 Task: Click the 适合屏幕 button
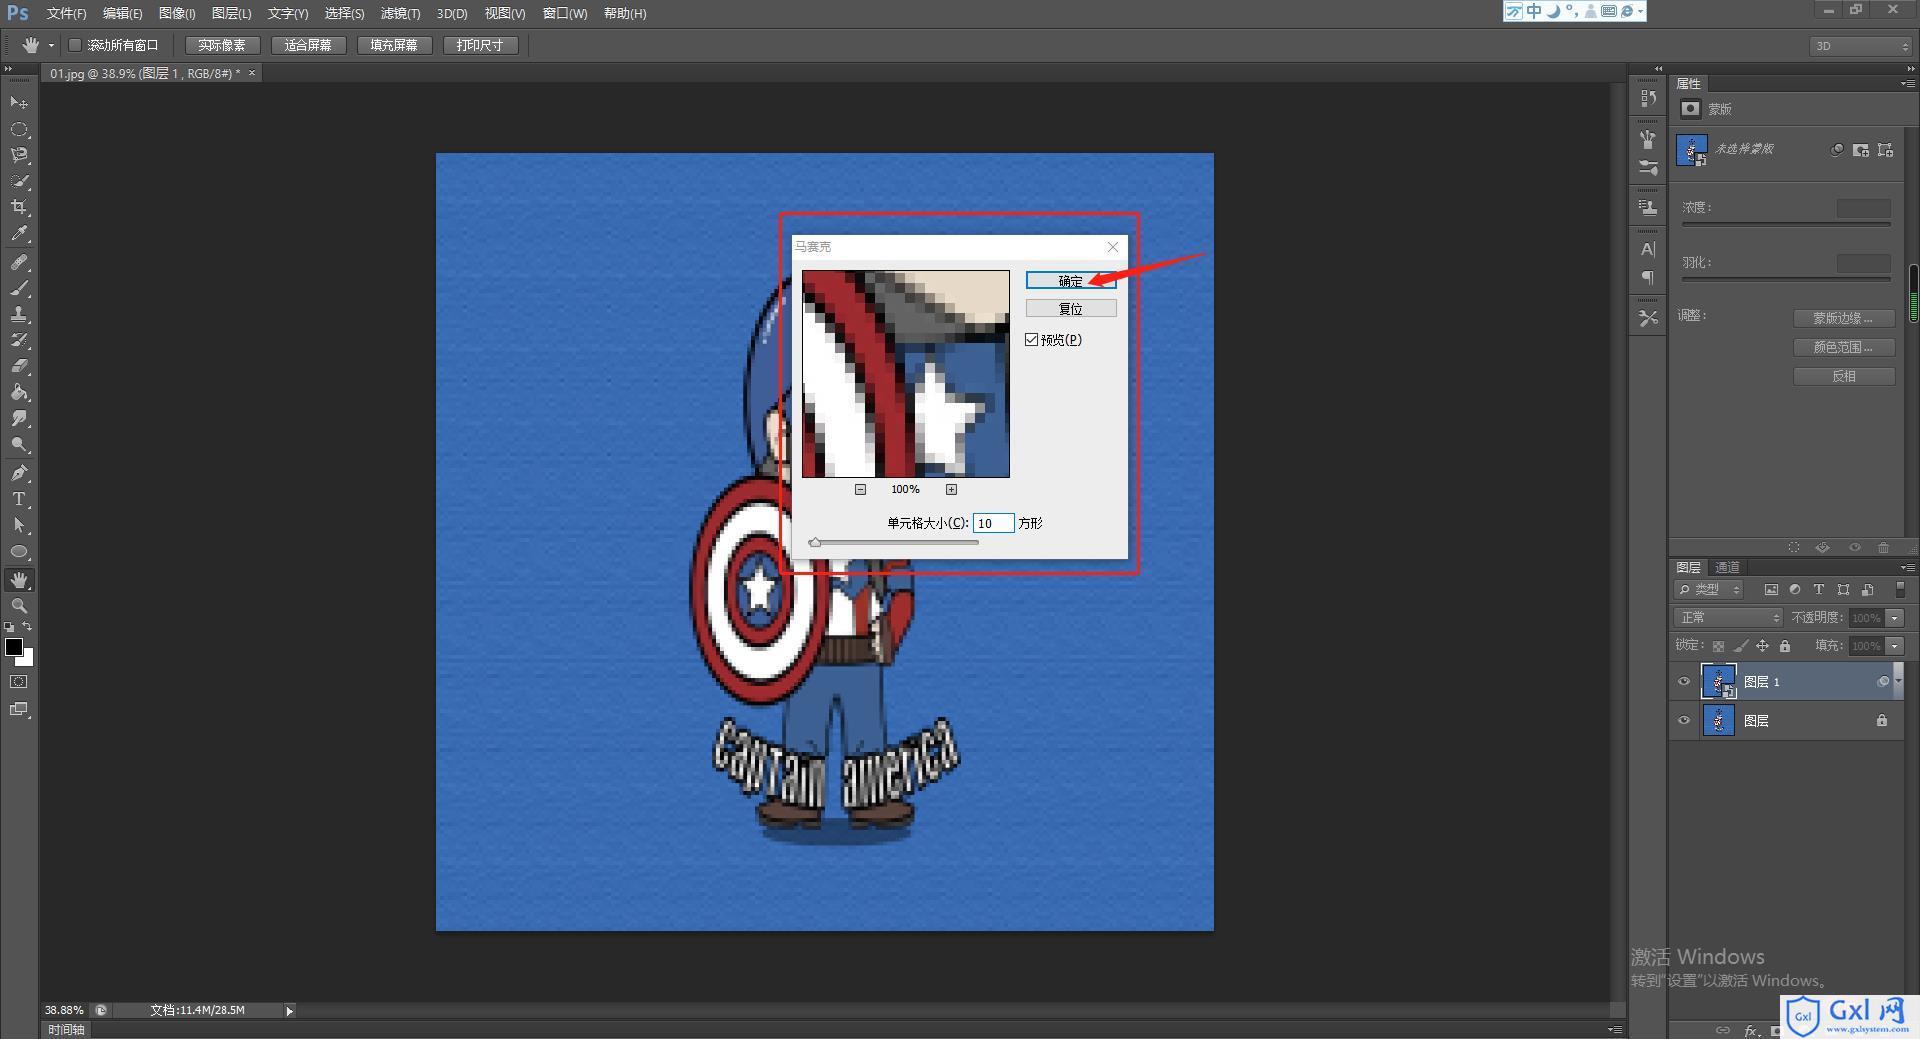[308, 45]
